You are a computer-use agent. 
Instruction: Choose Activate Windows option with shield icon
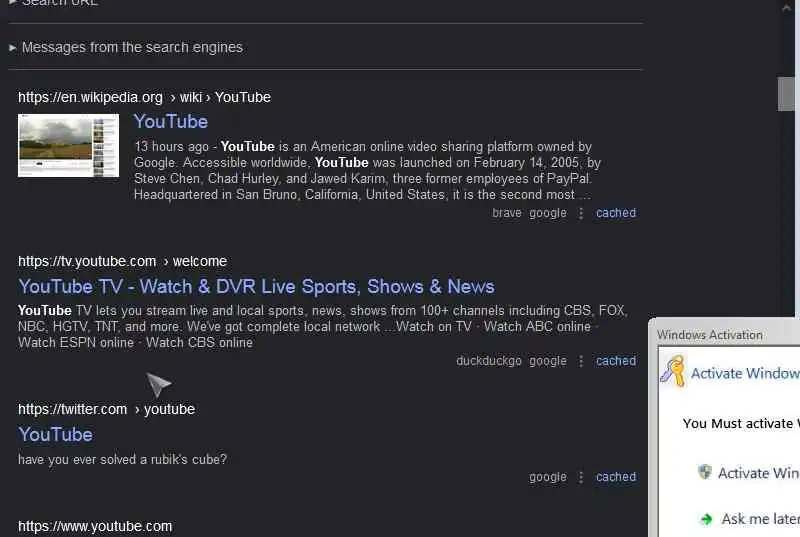coord(748,473)
